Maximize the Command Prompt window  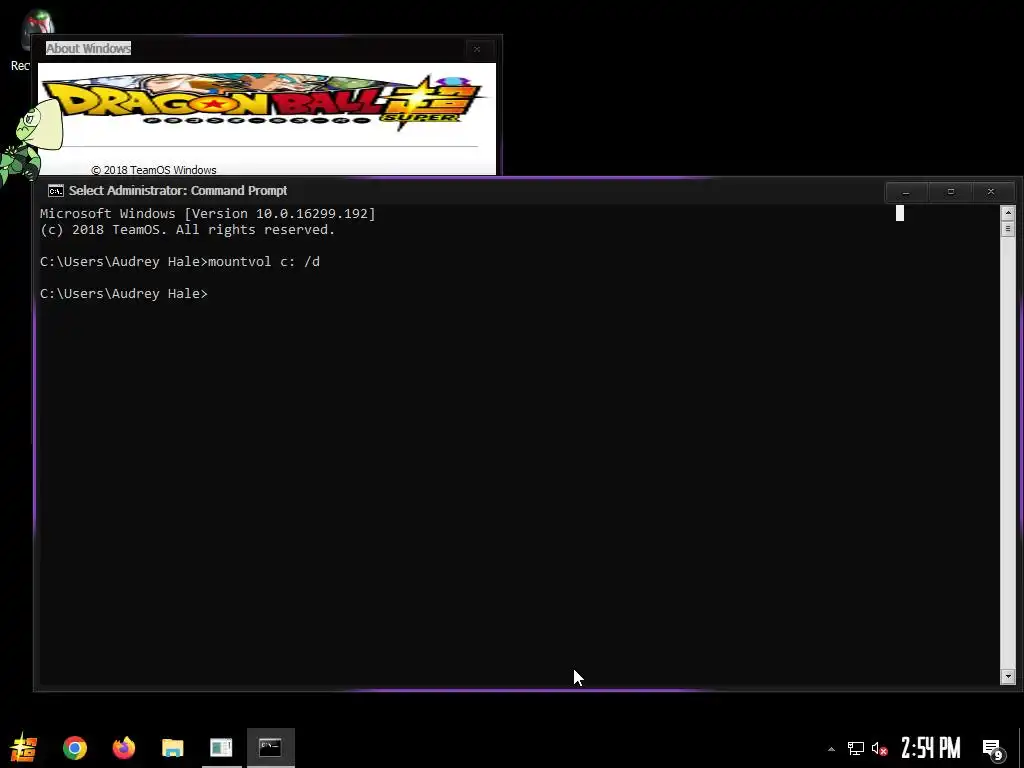tap(951, 192)
